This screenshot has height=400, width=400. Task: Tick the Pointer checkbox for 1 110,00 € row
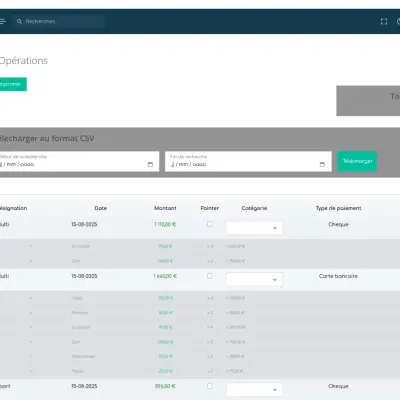coord(209,224)
